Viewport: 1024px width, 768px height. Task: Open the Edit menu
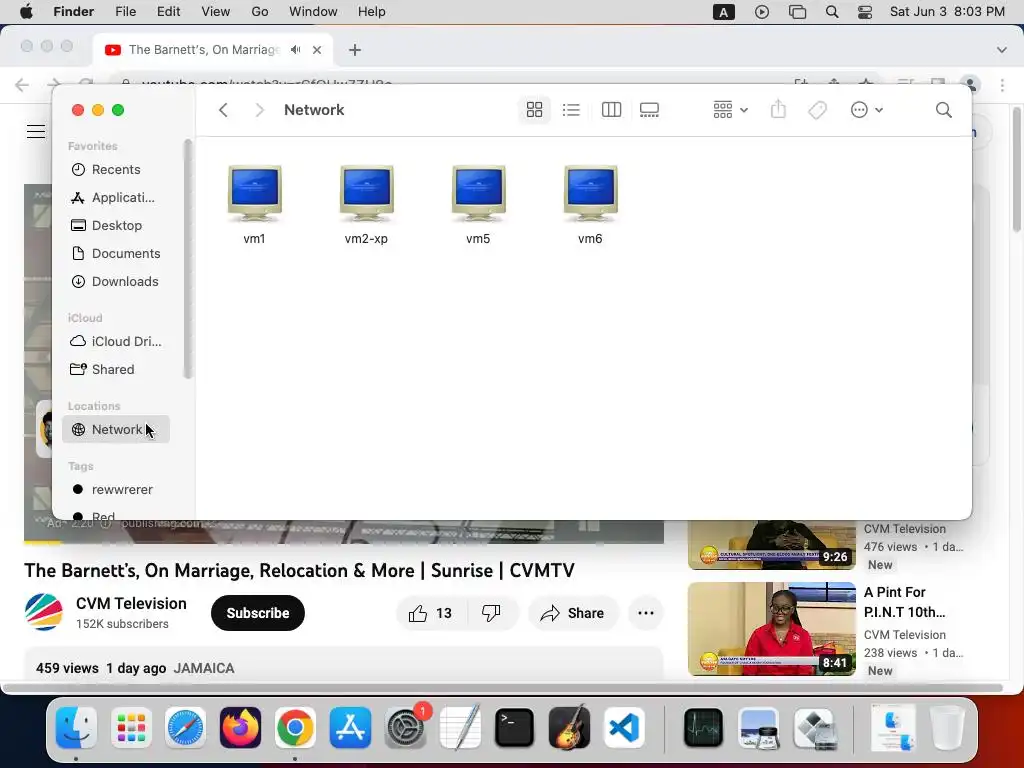(x=168, y=11)
